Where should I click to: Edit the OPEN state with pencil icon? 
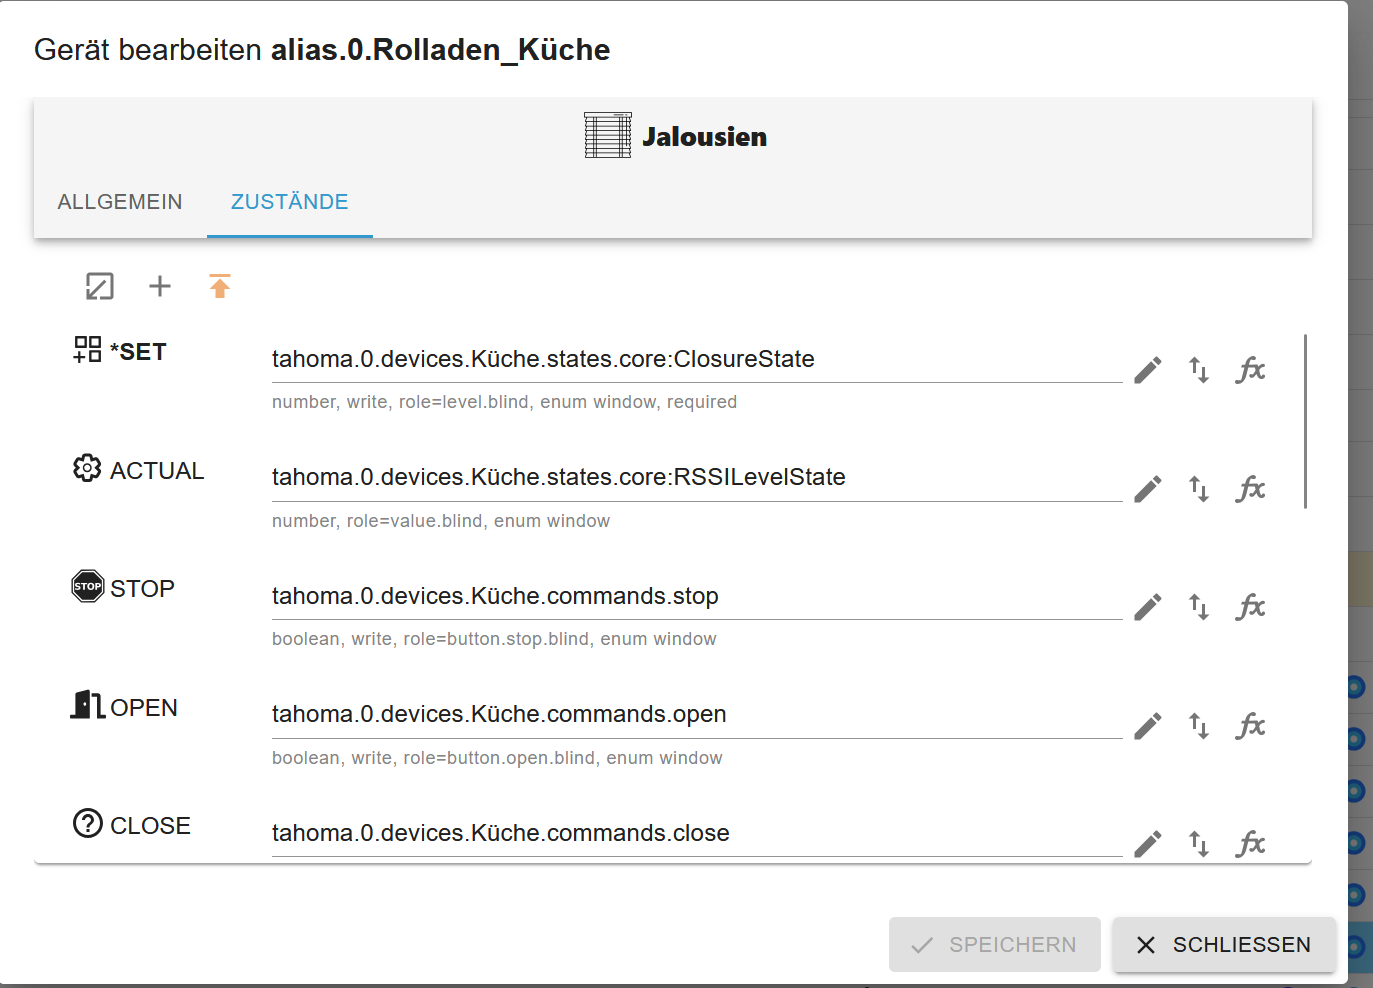pos(1148,726)
